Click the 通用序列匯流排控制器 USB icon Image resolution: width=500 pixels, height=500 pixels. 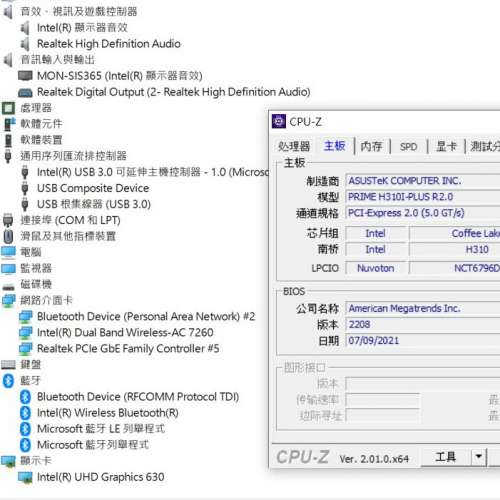click(x=8, y=156)
